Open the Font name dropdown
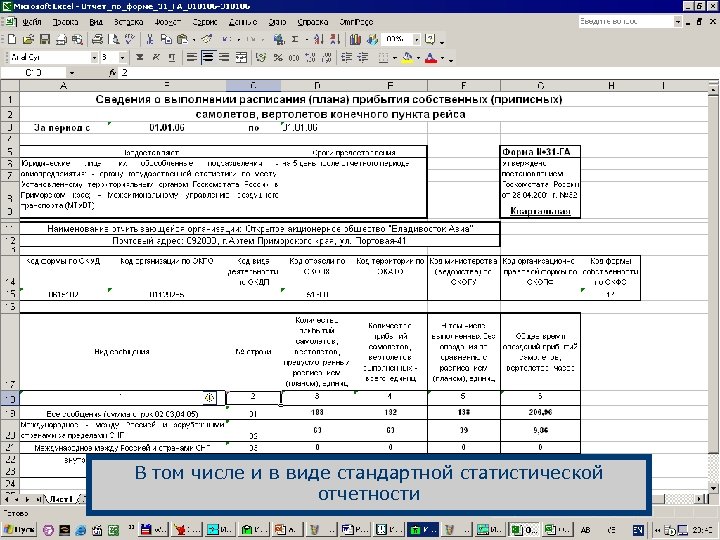Viewport: 720px width, 540px height. click(x=95, y=57)
